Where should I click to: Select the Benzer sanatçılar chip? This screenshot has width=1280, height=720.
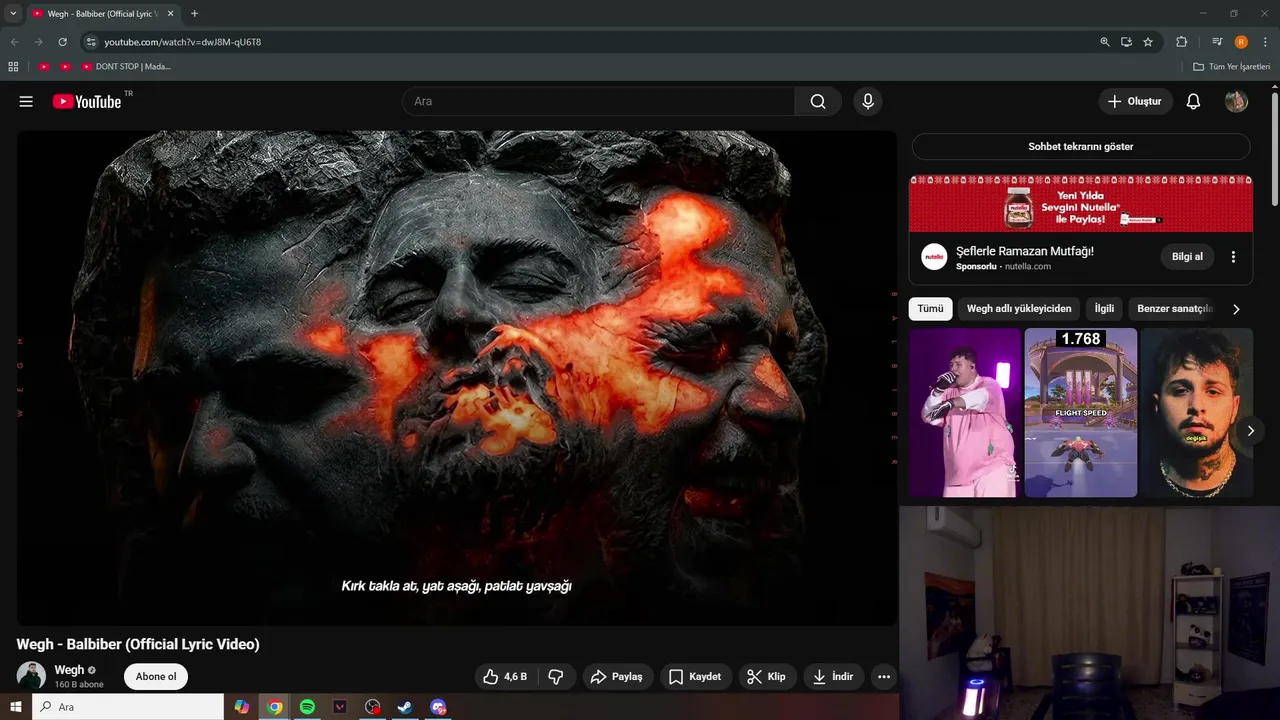pyautogui.click(x=1174, y=309)
